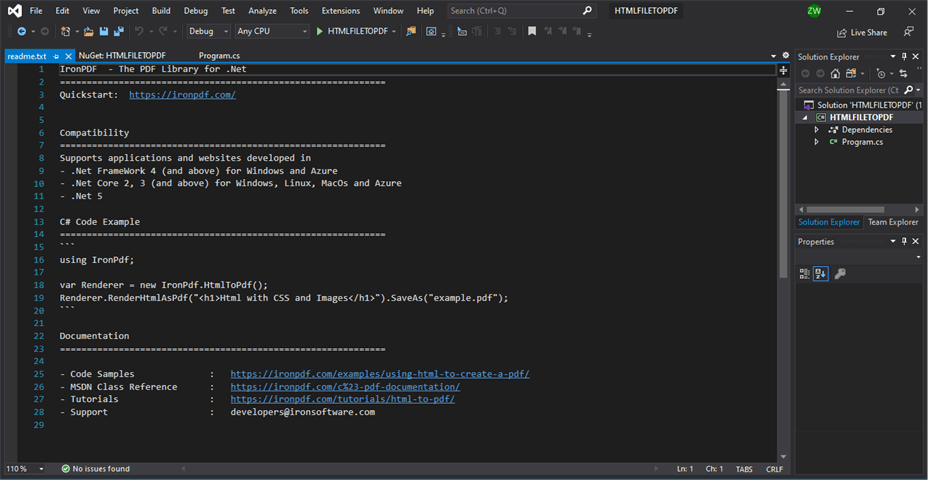Click the document tabs settings gear icon
Image resolution: width=937 pixels, height=480 pixels.
coord(786,56)
